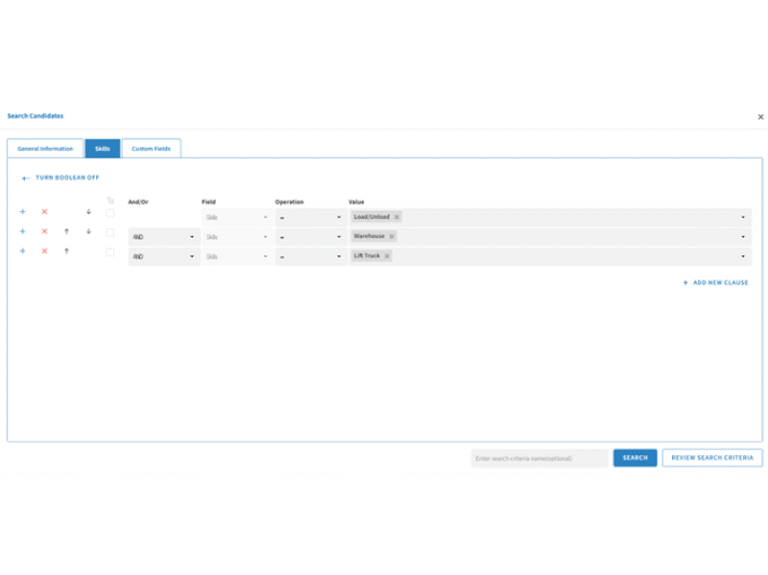Viewport: 768px width, 575px height.
Task: Remove the Load/Unload value tag
Action: pos(397,217)
